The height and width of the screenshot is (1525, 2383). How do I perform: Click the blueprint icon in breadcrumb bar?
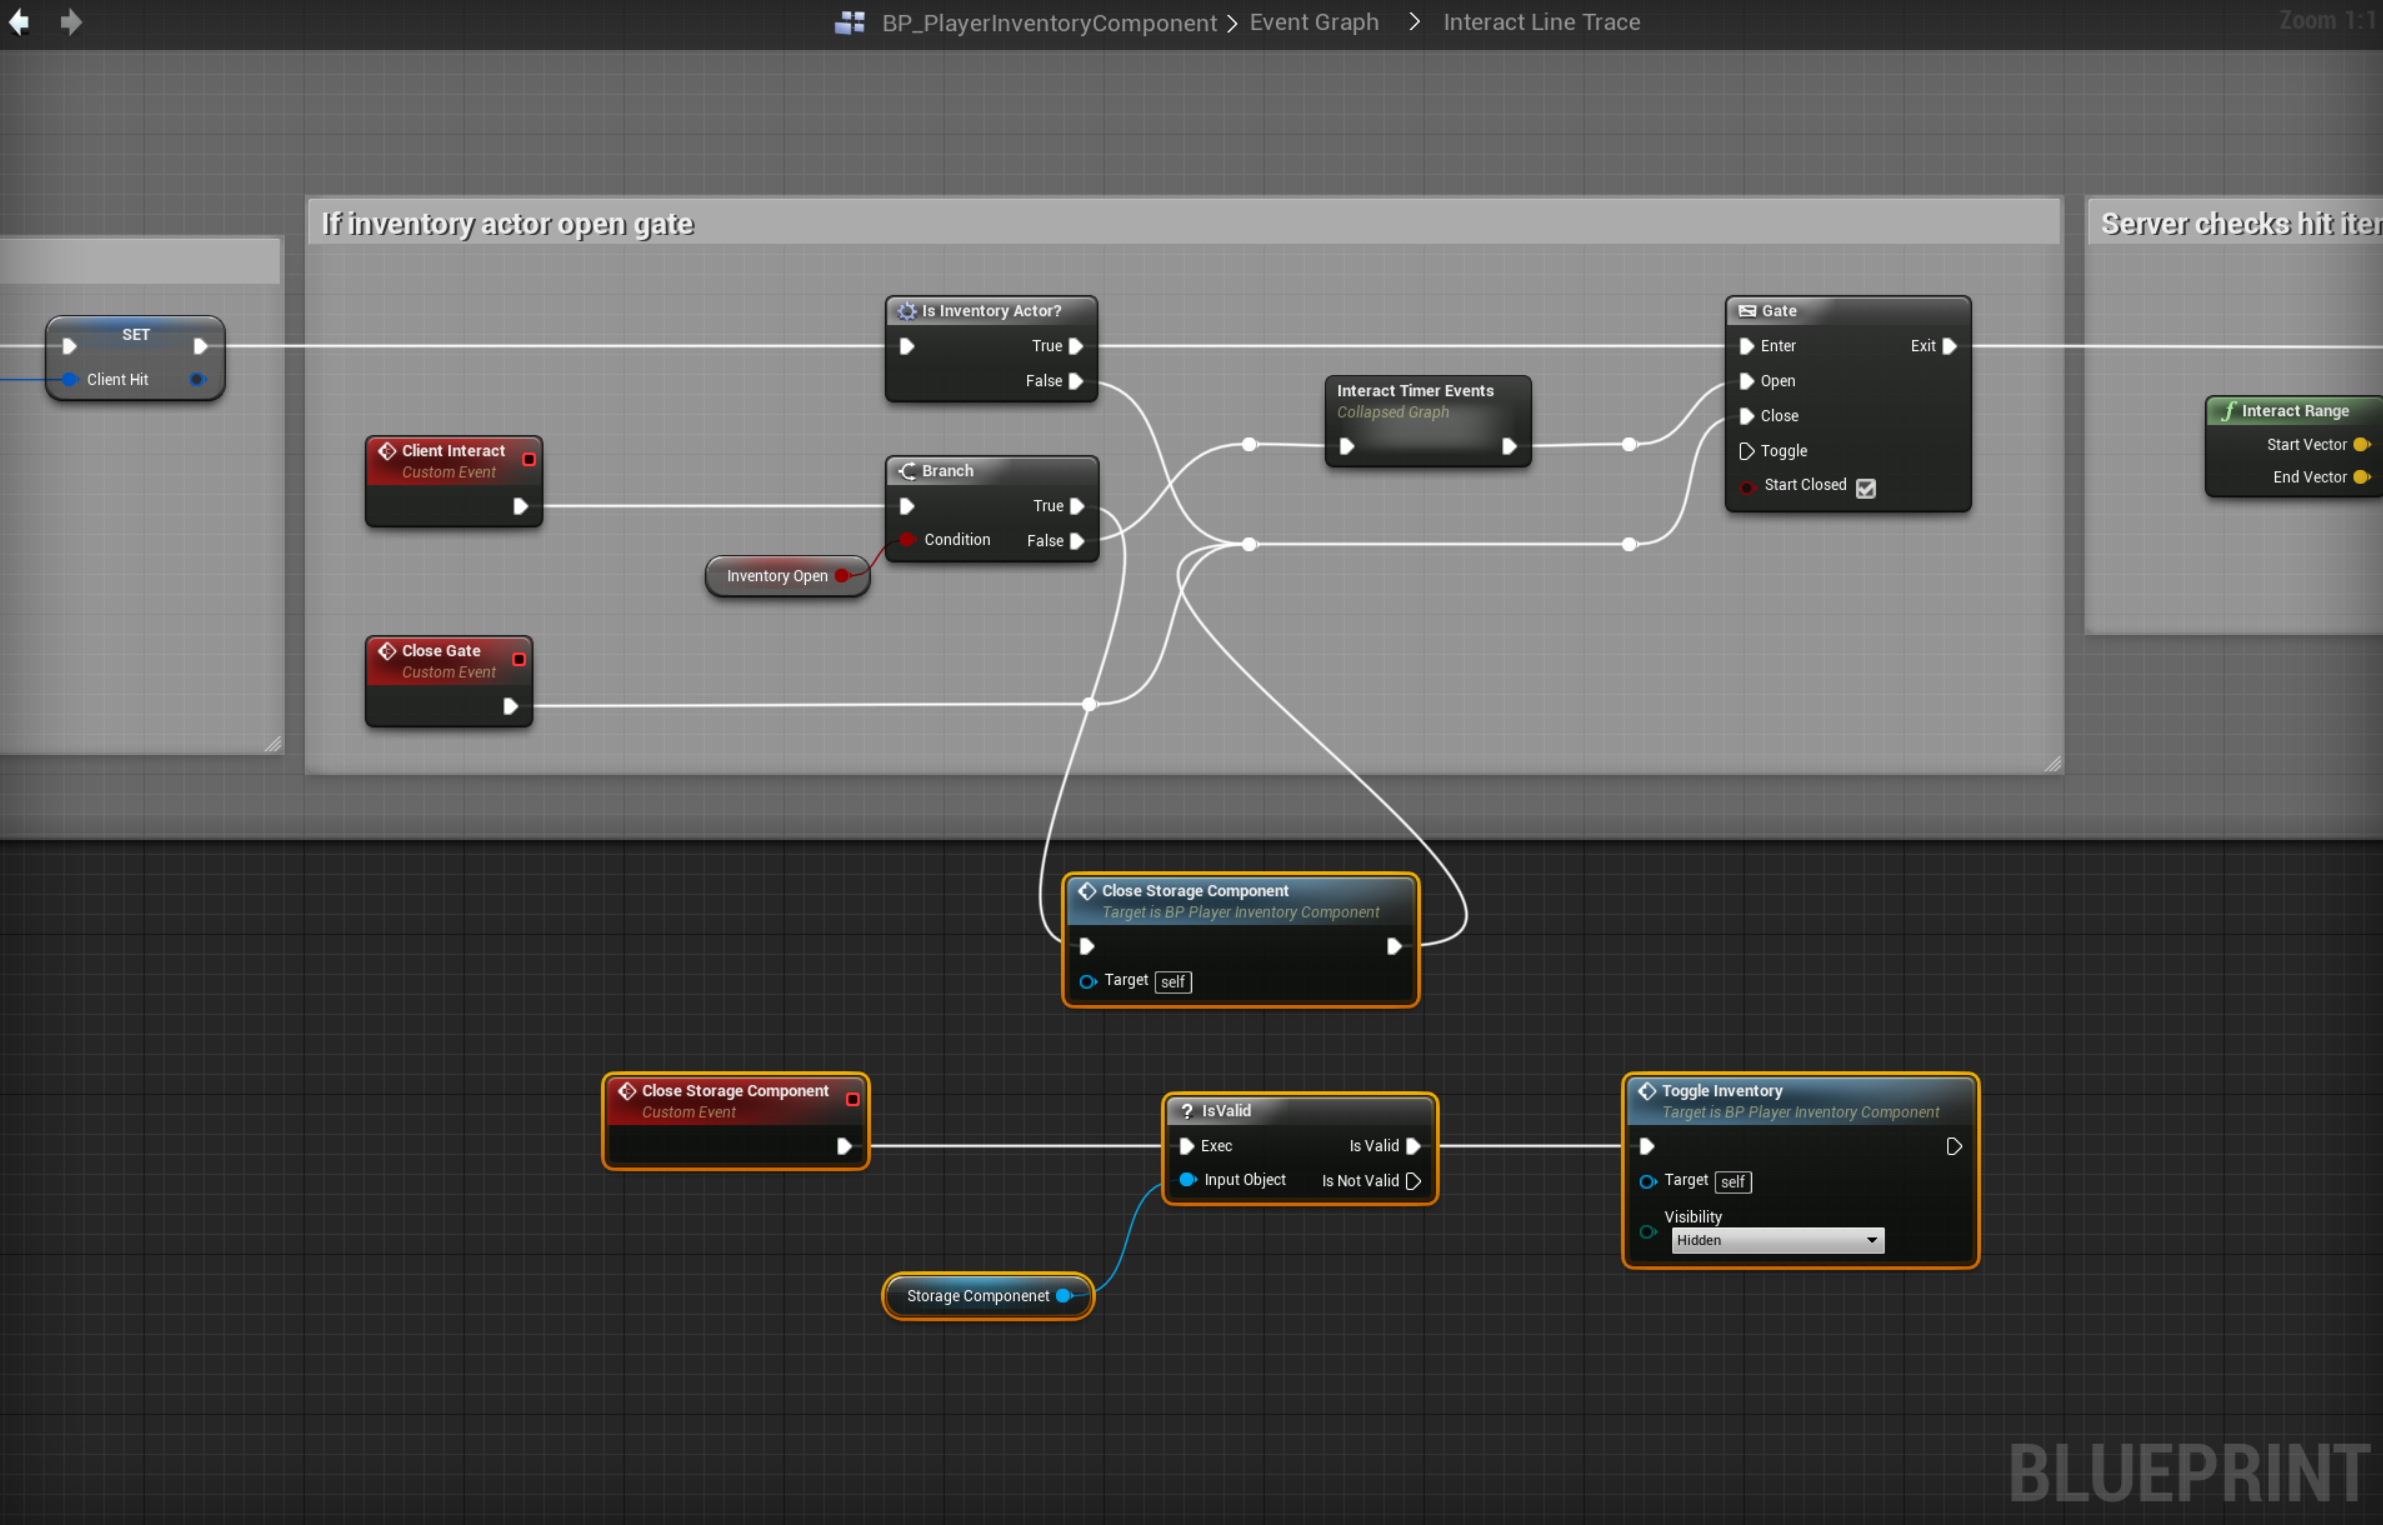(x=849, y=22)
